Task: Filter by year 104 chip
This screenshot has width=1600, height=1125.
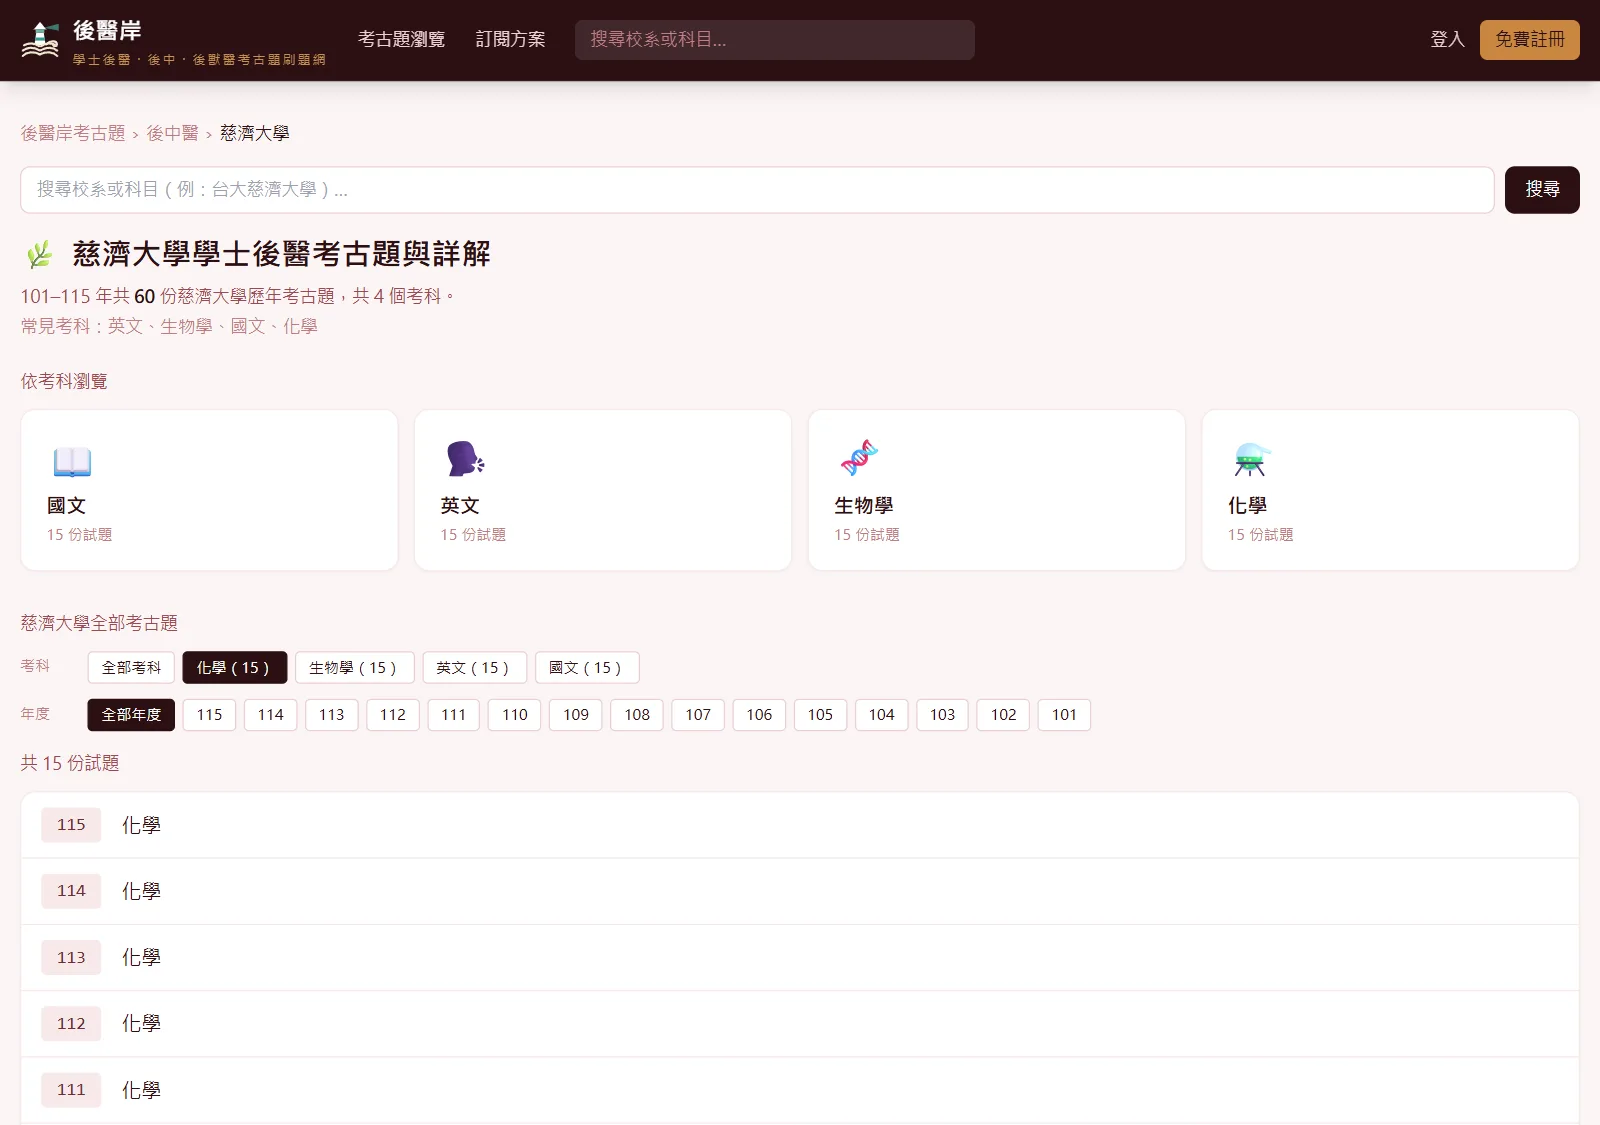Action: pos(881,715)
